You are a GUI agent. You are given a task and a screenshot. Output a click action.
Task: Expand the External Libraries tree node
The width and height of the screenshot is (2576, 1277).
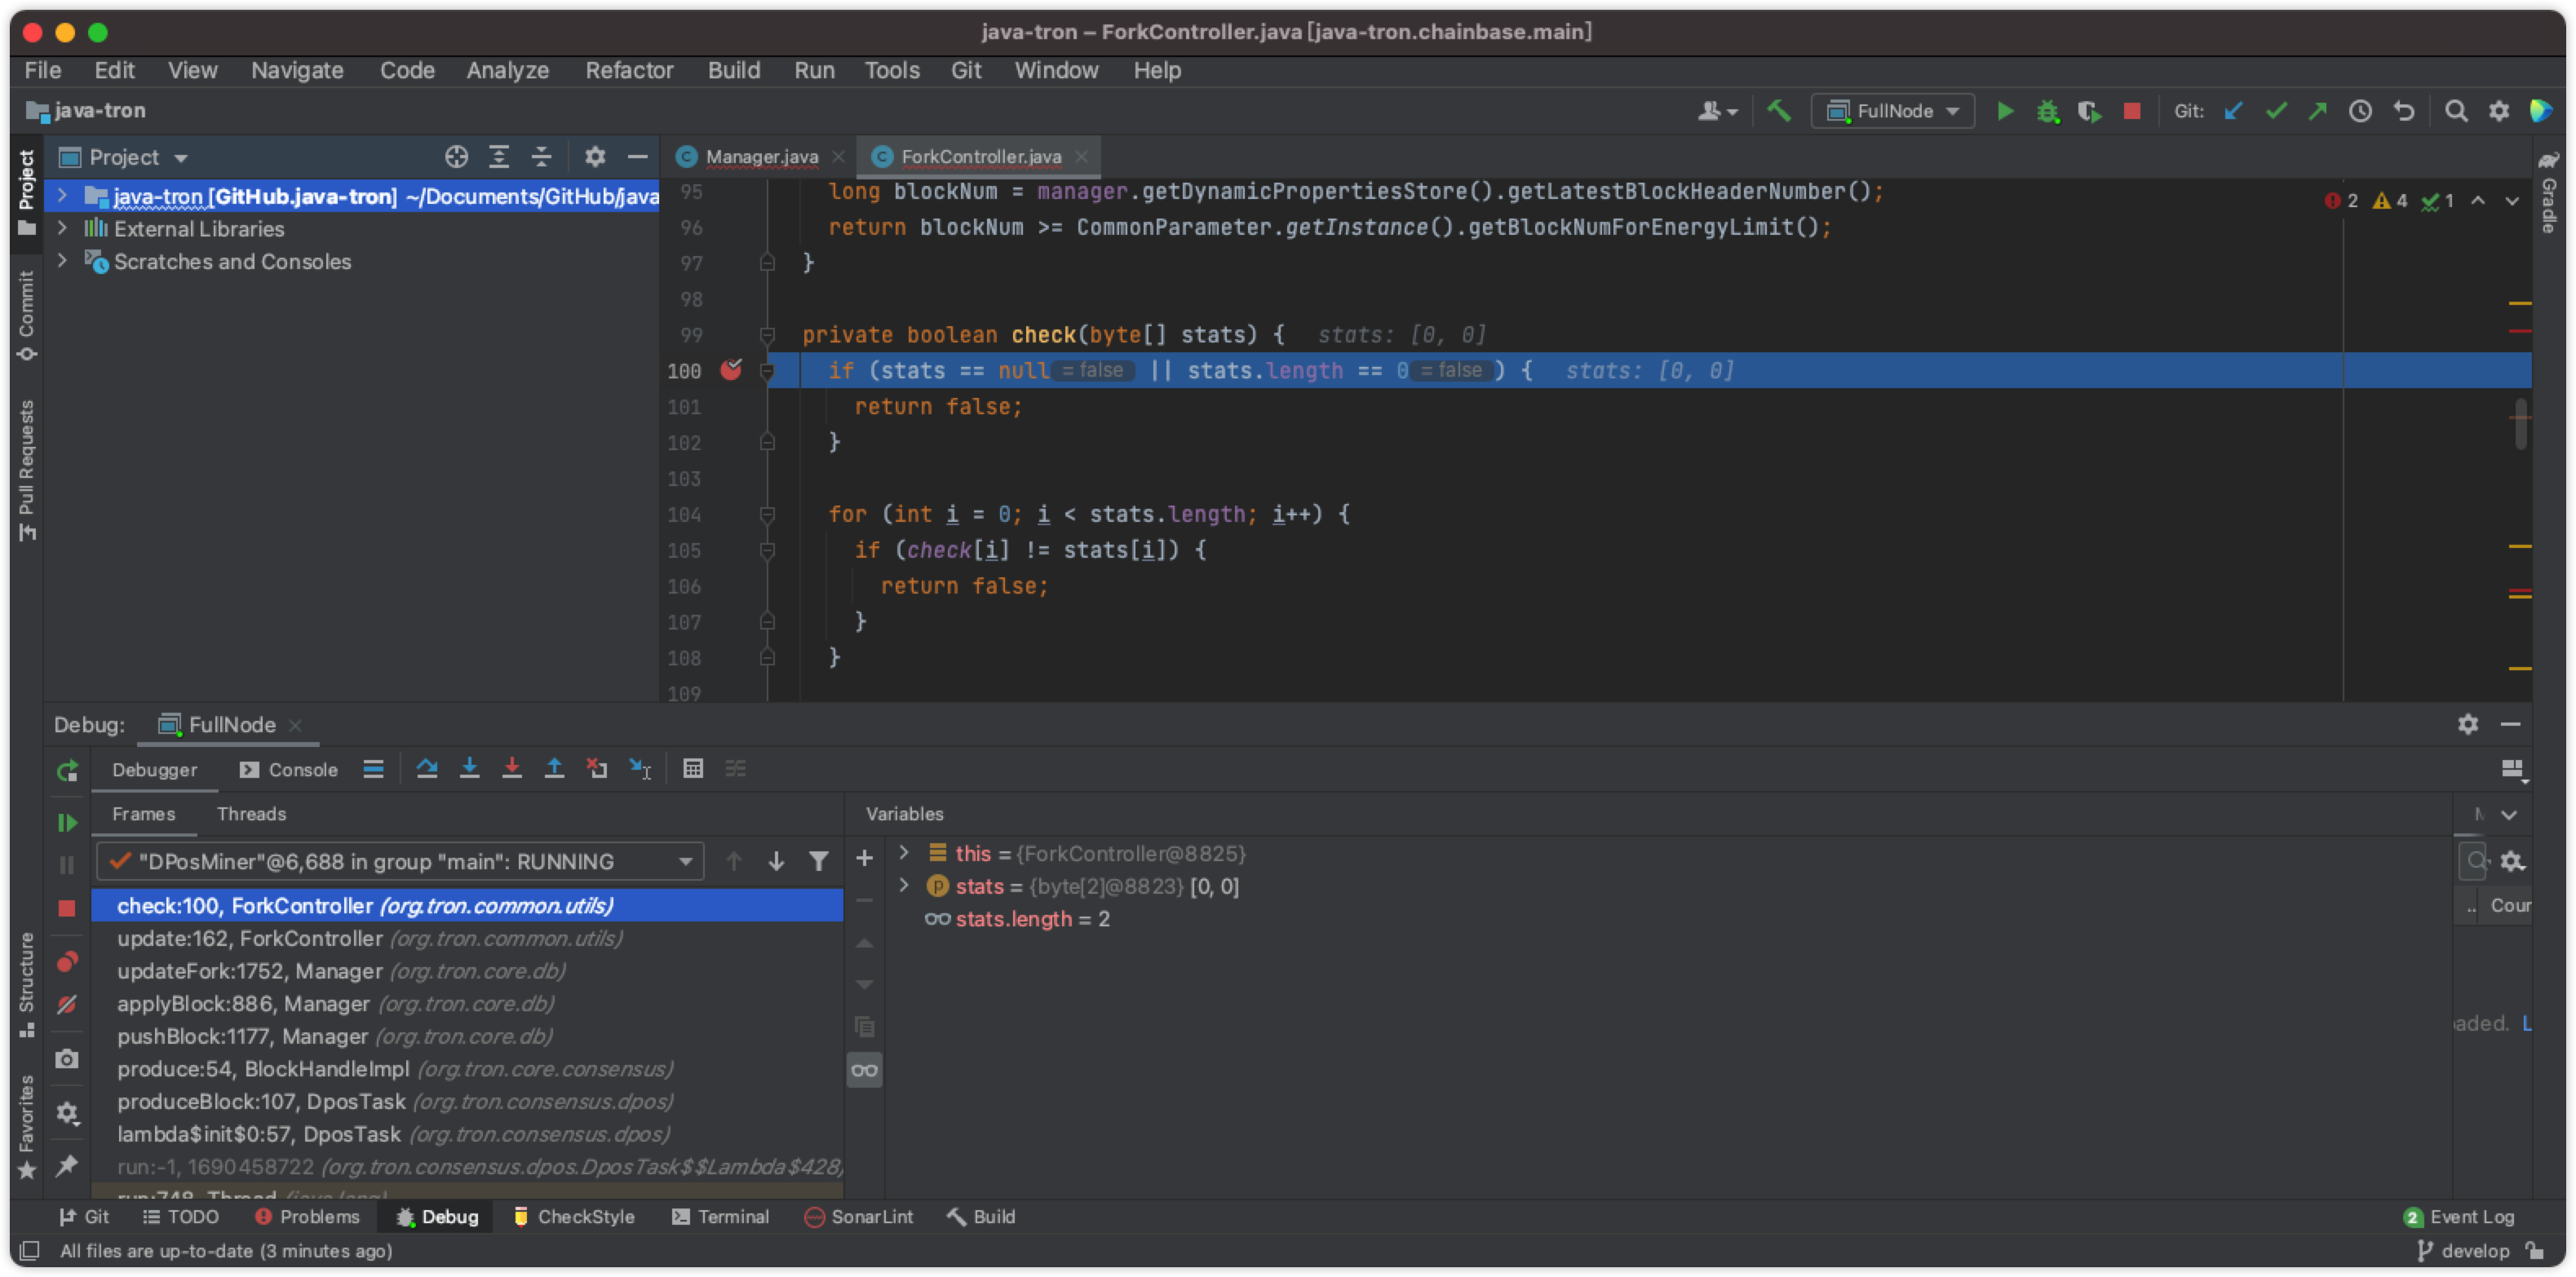[x=62, y=228]
